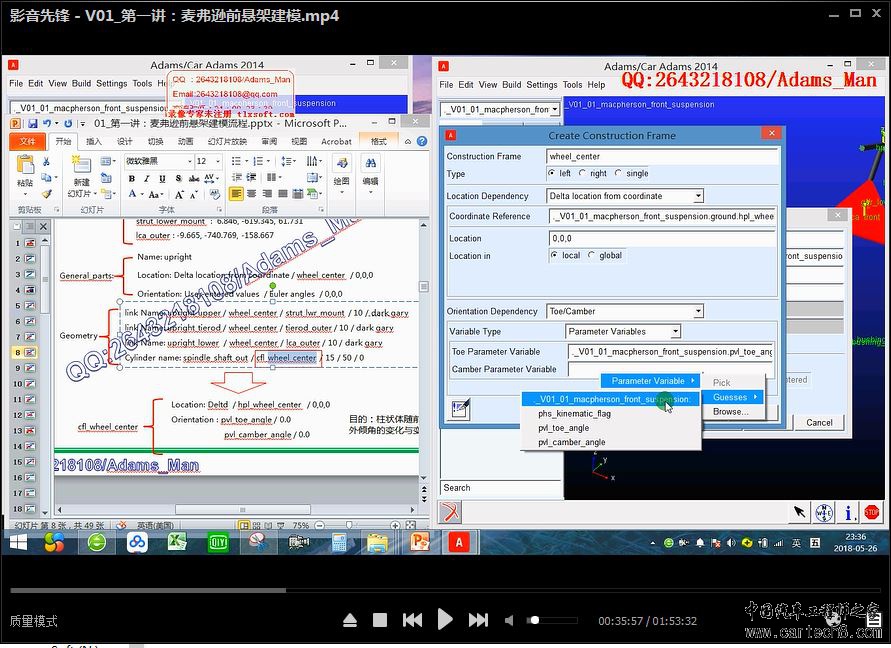
Task: Click the iQIYI icon on the taskbar
Action: pyautogui.click(x=218, y=543)
